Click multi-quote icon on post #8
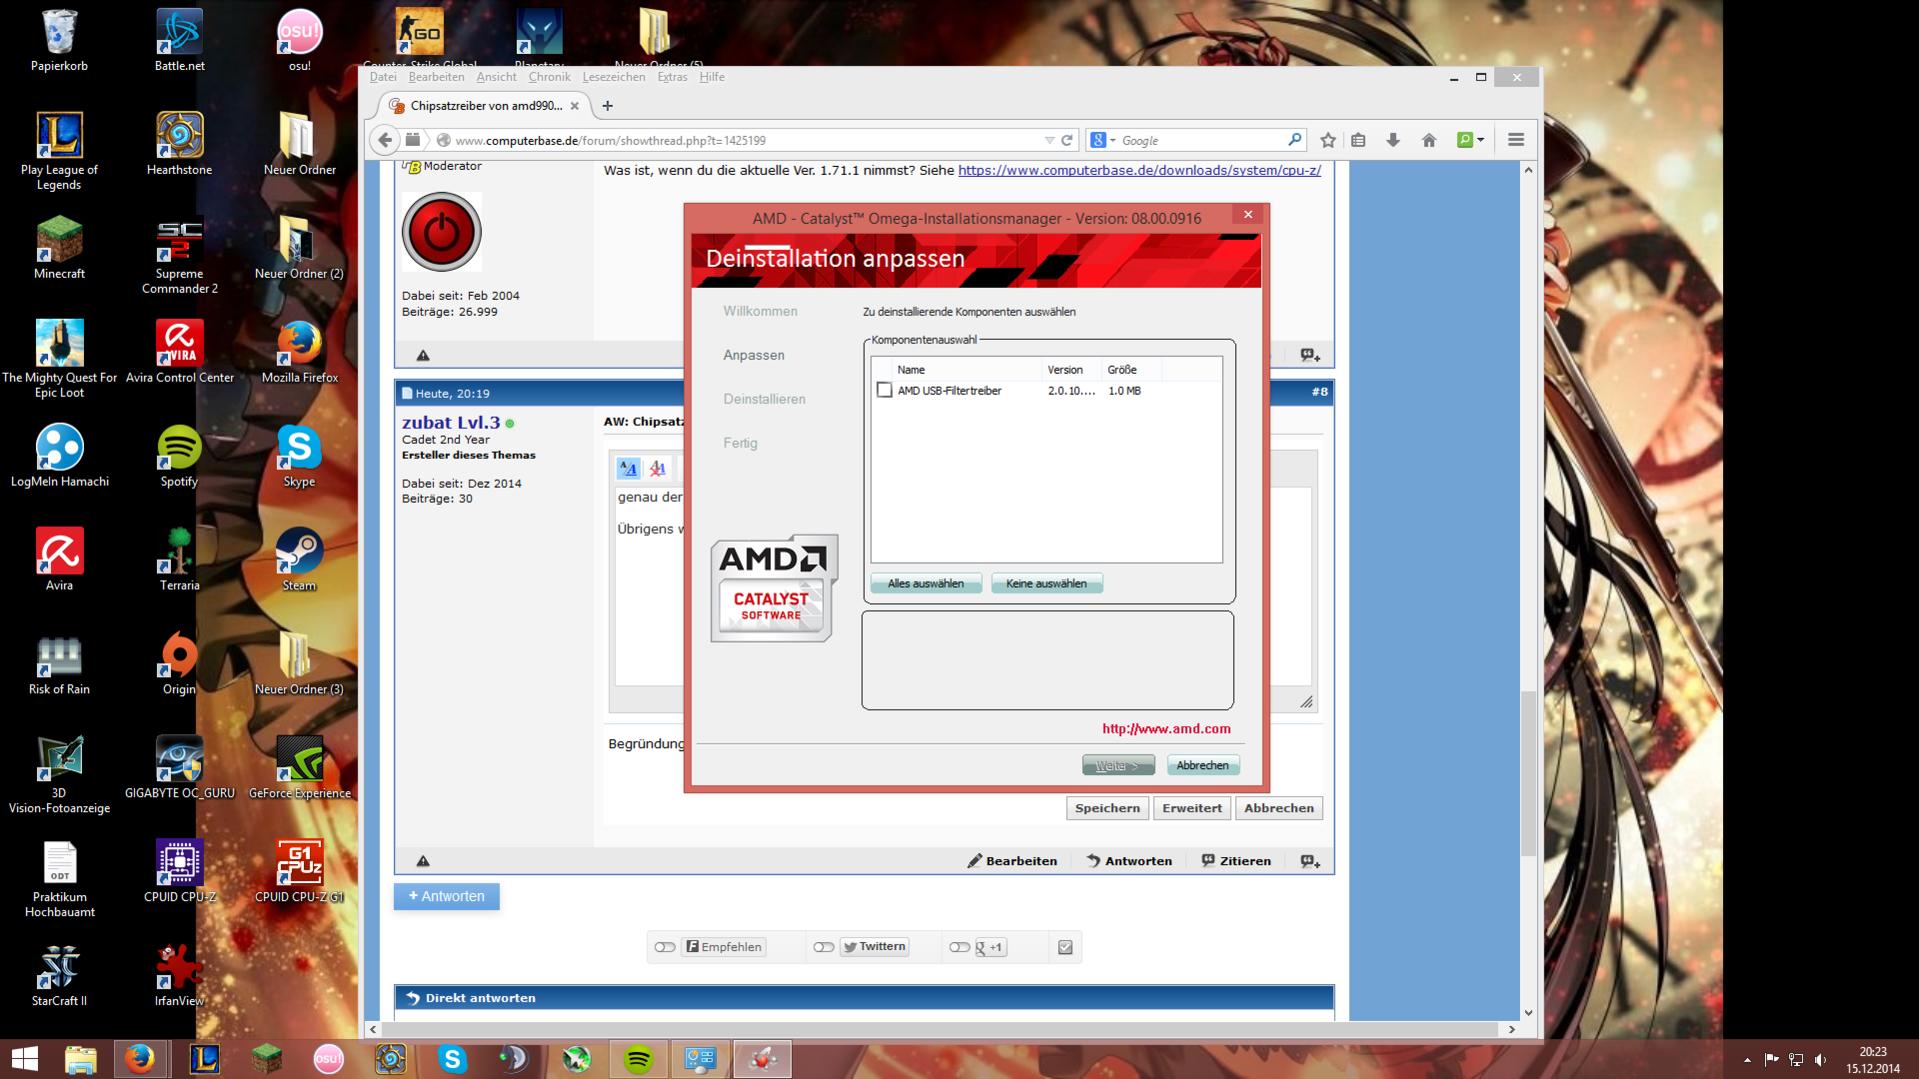Screen dimensions: 1919x1079 [x=1310, y=861]
